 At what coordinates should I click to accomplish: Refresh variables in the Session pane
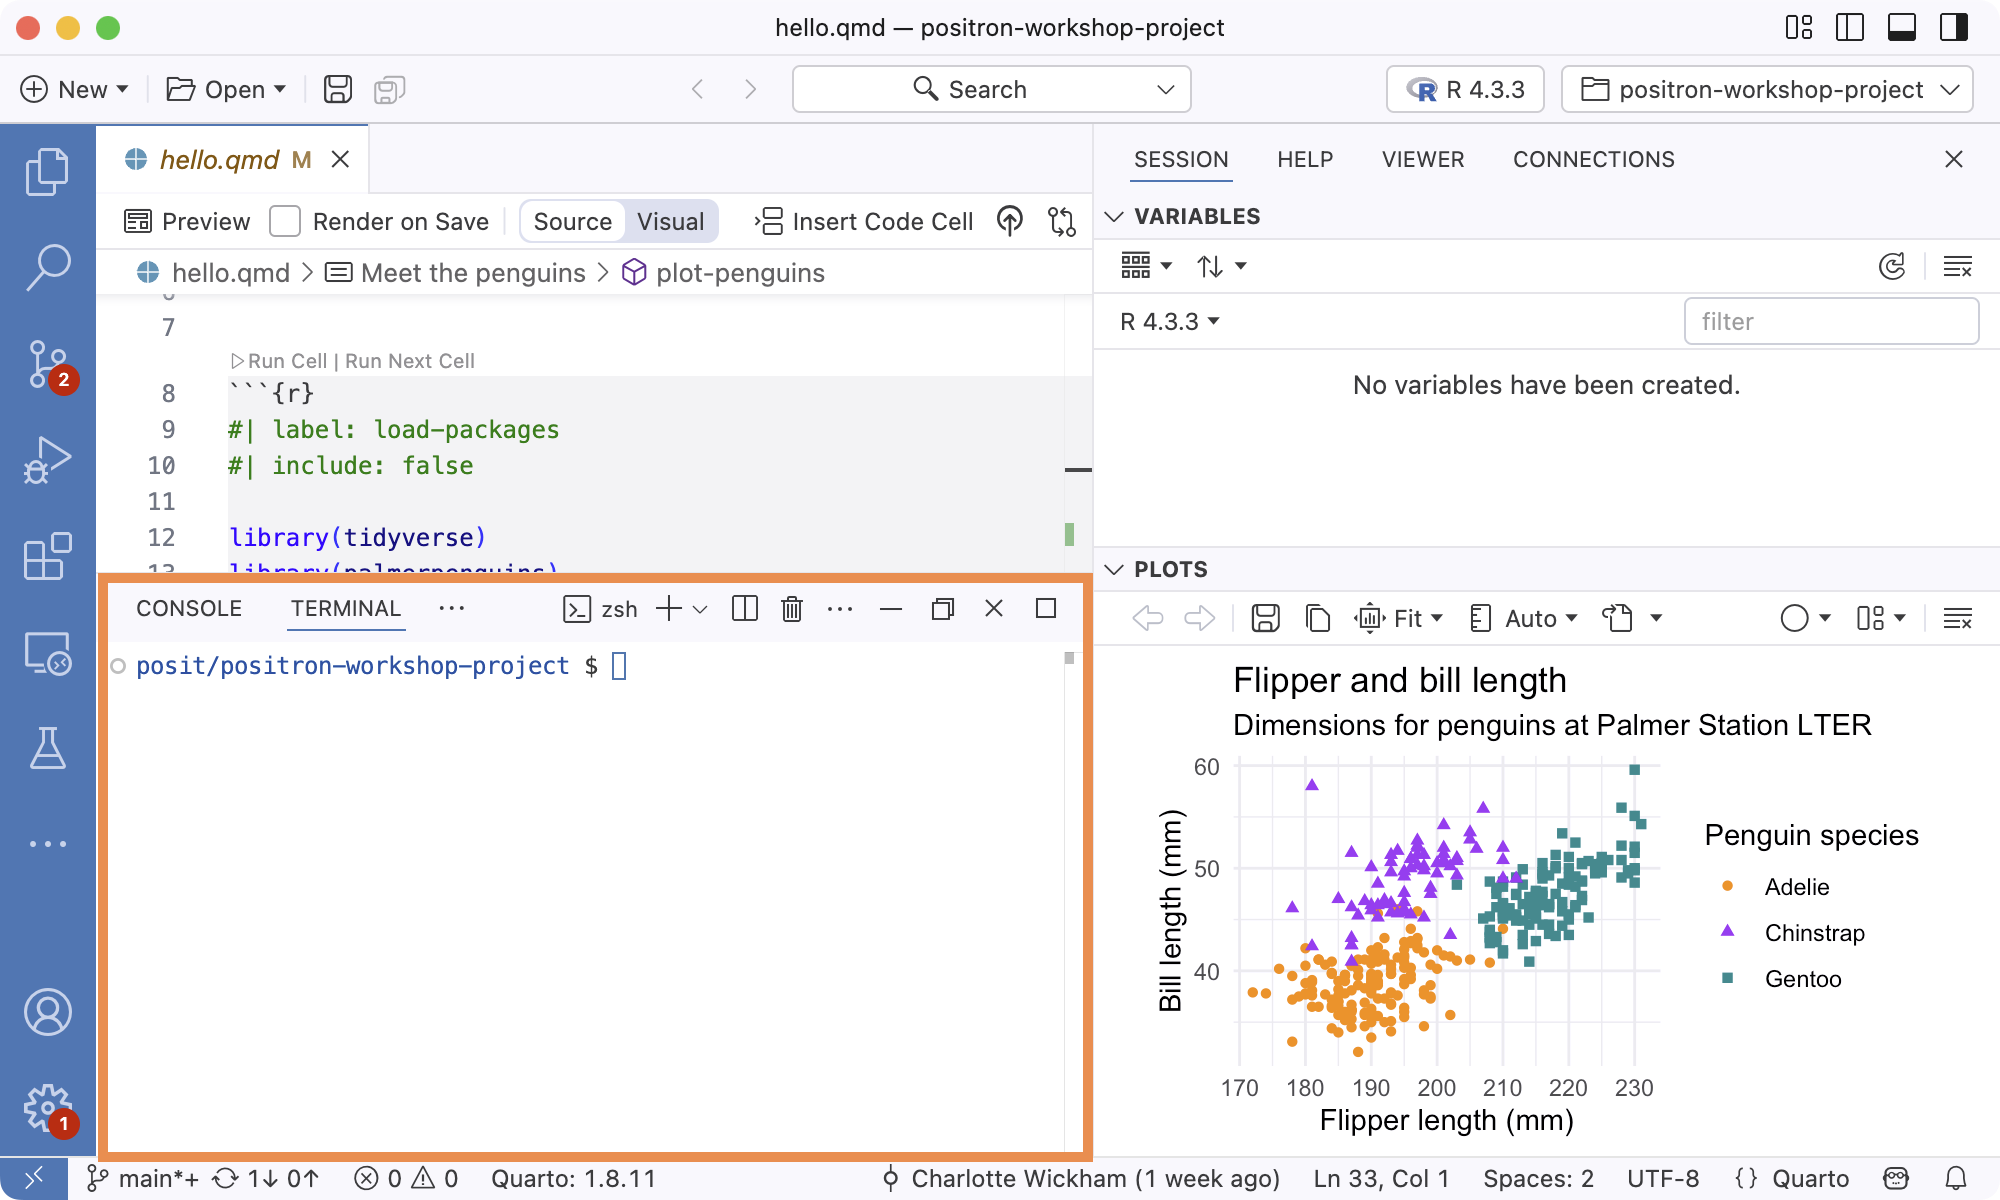click(x=1892, y=266)
